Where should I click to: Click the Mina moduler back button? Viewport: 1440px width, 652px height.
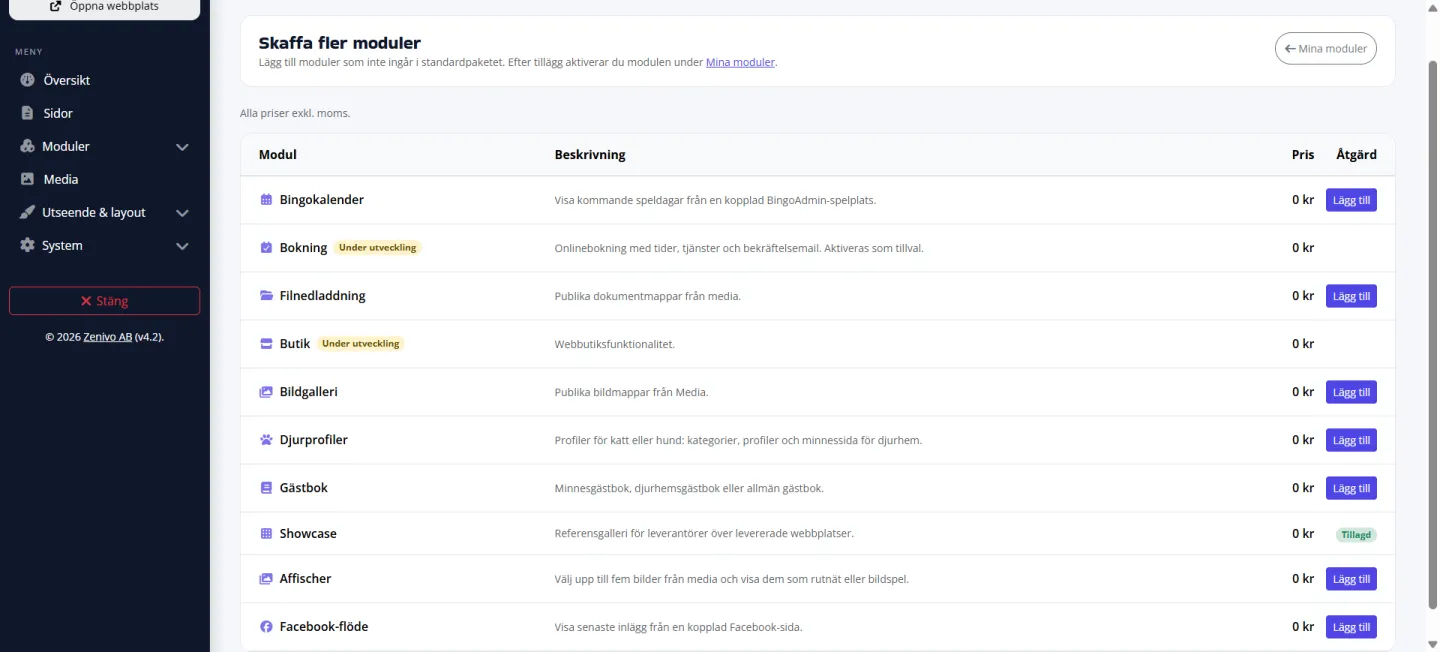1325,49
